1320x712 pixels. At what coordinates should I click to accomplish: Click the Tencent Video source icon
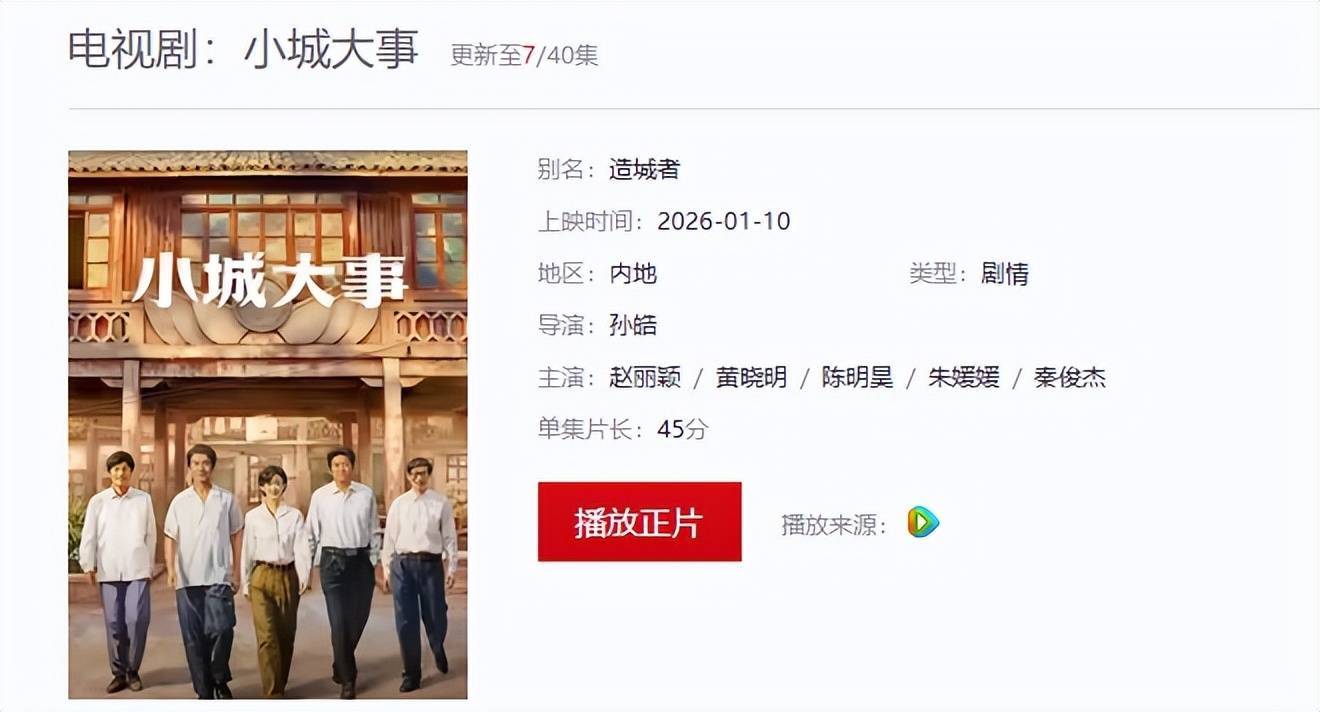tap(923, 521)
